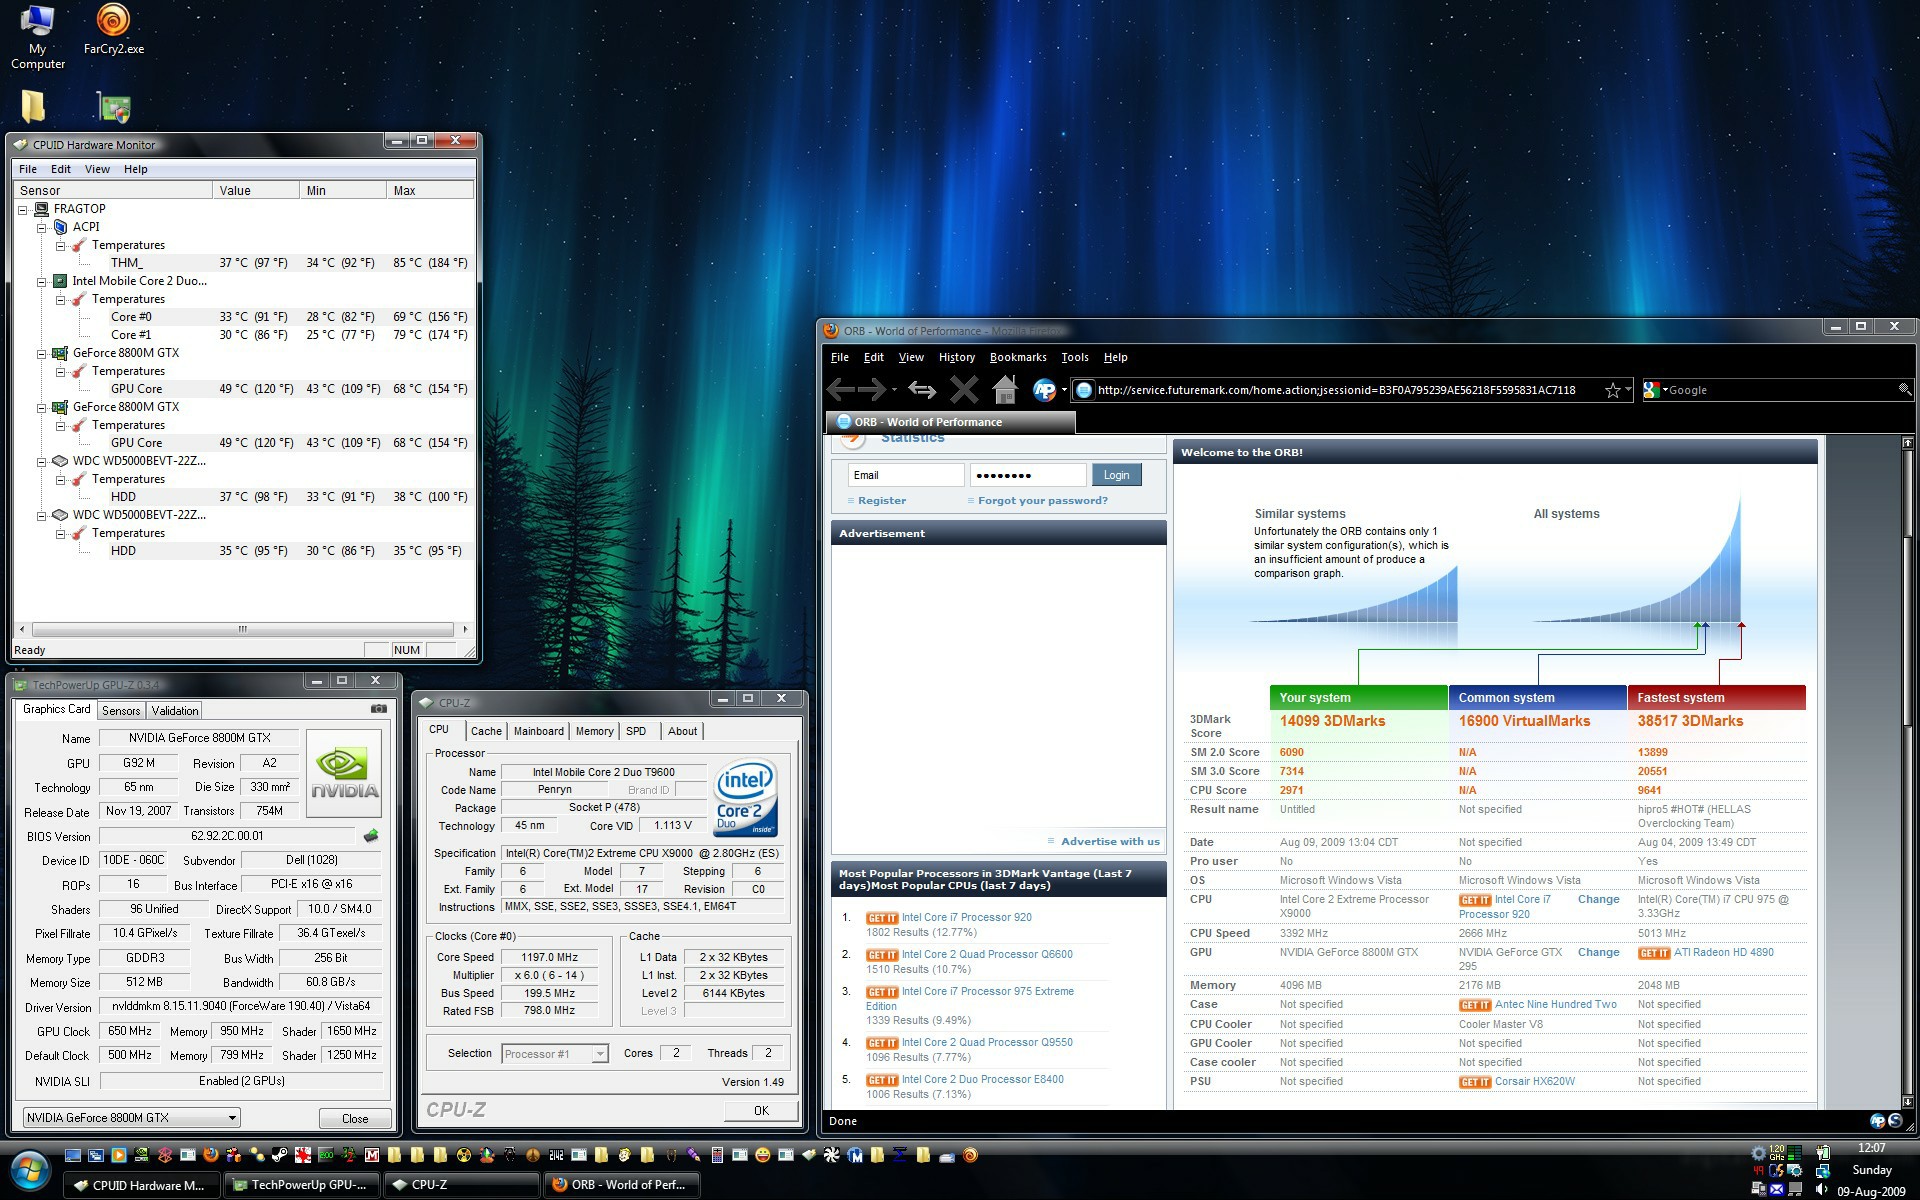Click the fan icon in quick launch
This screenshot has width=1920, height=1200.
(831, 1155)
